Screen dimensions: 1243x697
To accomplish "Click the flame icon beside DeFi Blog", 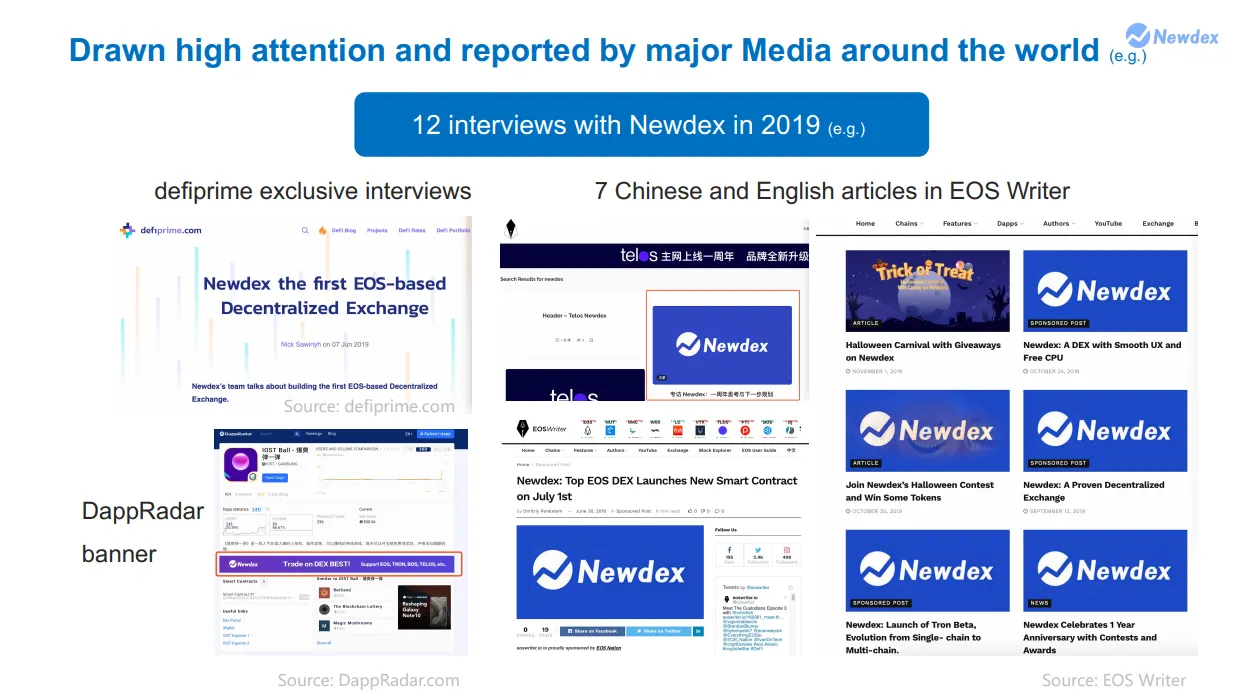I will 322,230.
